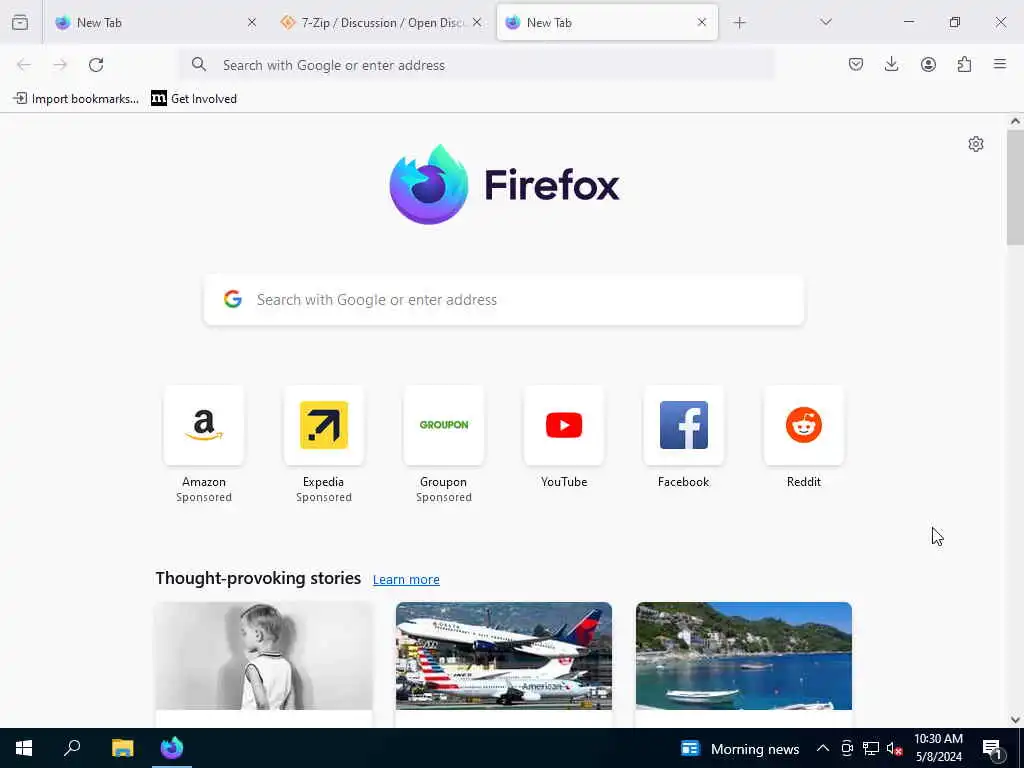1024x768 pixels.
Task: Follow the Learn more link
Action: (406, 579)
